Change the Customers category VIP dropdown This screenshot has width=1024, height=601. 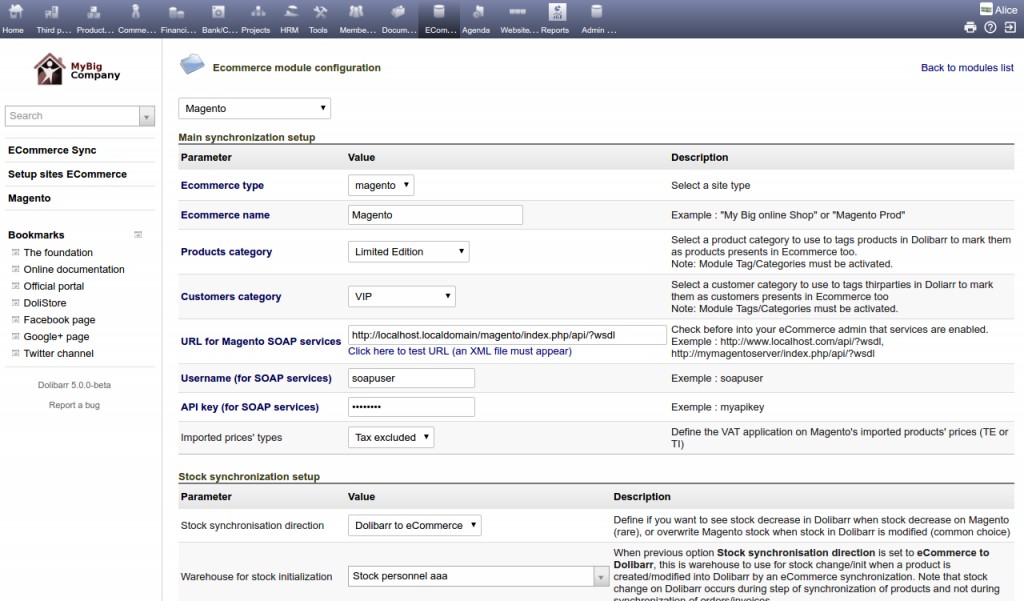[x=401, y=297]
